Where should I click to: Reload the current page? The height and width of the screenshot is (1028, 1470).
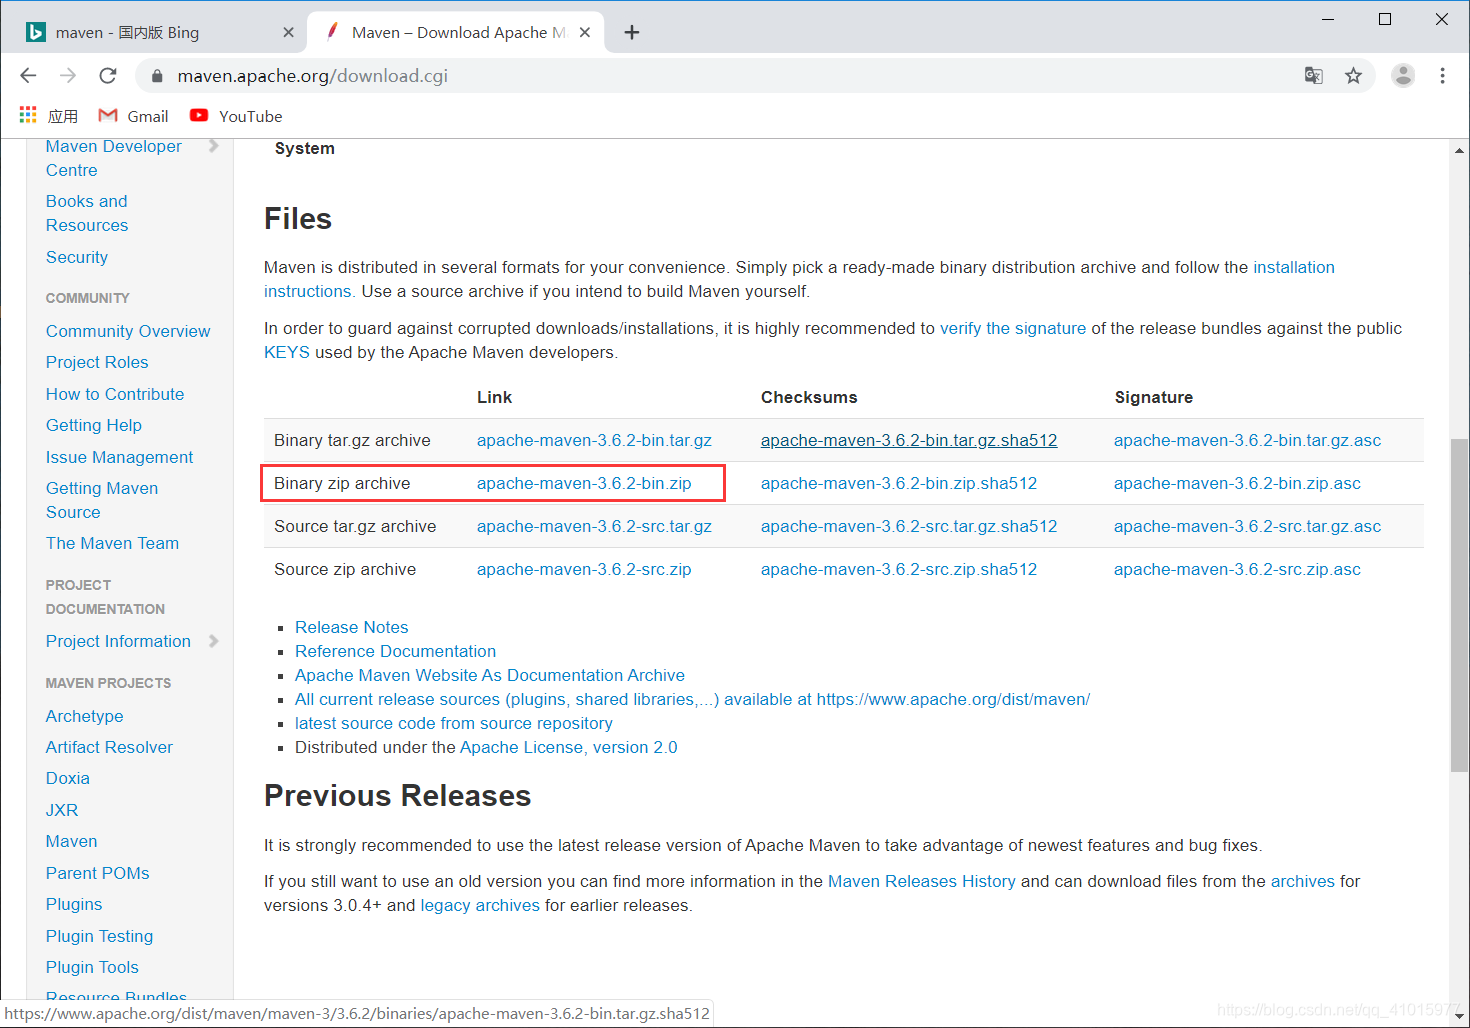[x=108, y=76]
